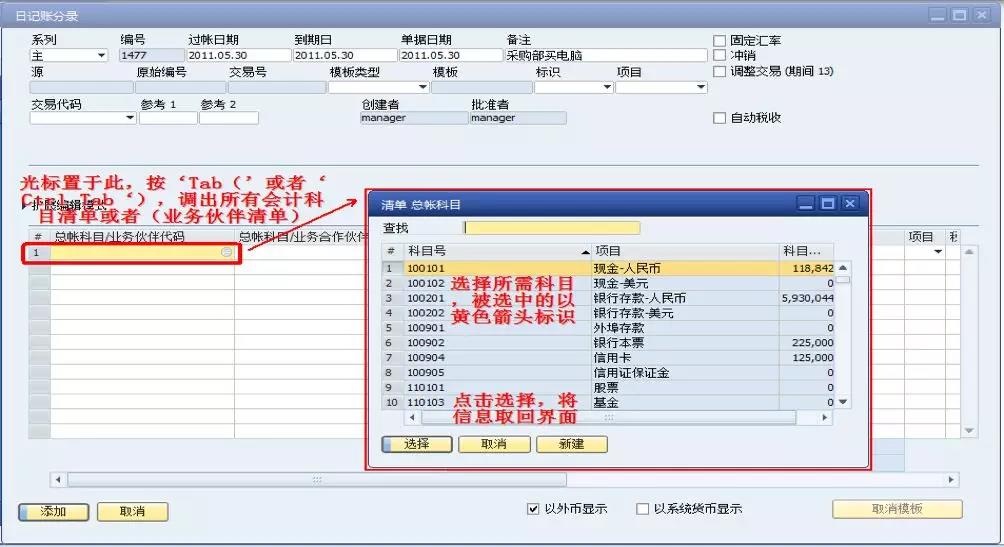The width and height of the screenshot is (1004, 547).
Task: Maximize the 清单 总帐科目 dialog
Action: (x=828, y=204)
